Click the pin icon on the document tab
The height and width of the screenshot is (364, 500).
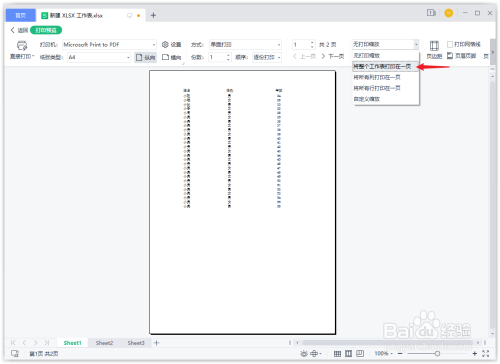pyautogui.click(x=129, y=16)
